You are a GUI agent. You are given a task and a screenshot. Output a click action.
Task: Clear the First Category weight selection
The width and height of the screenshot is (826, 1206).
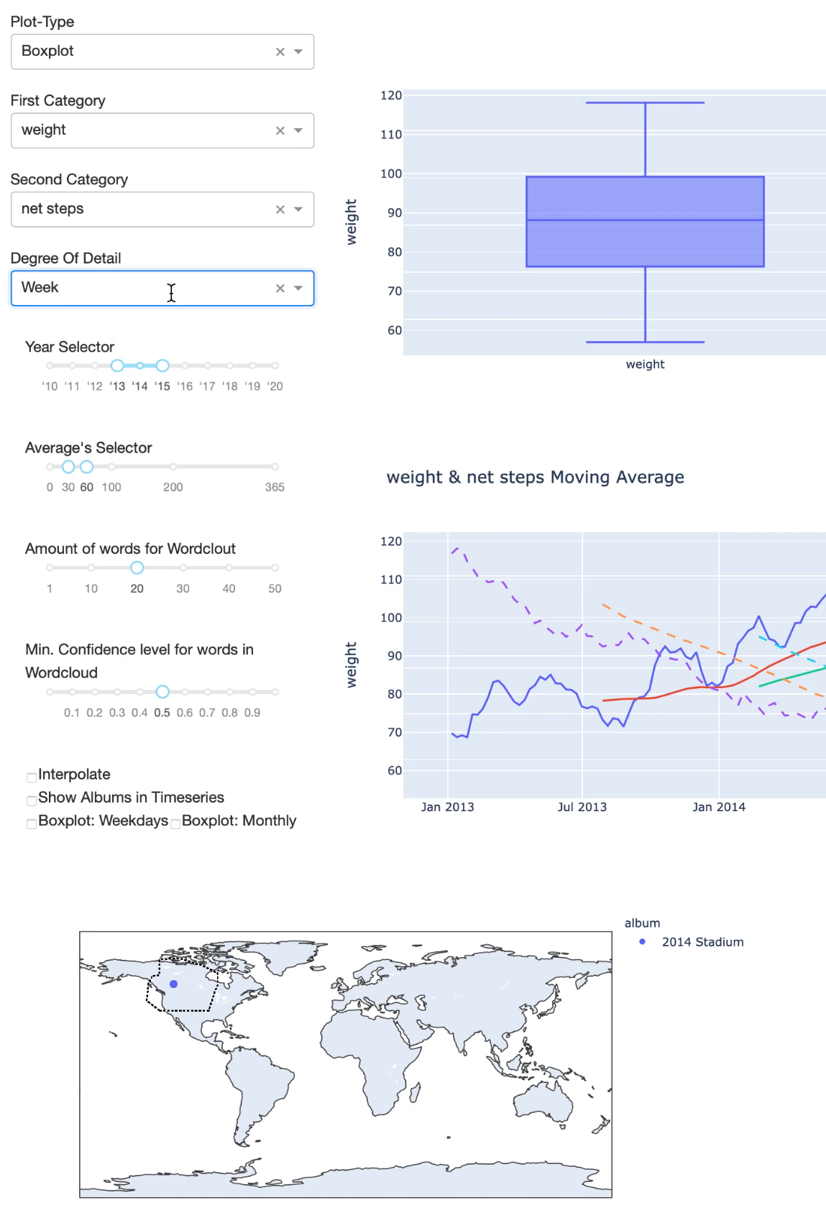[x=280, y=131]
